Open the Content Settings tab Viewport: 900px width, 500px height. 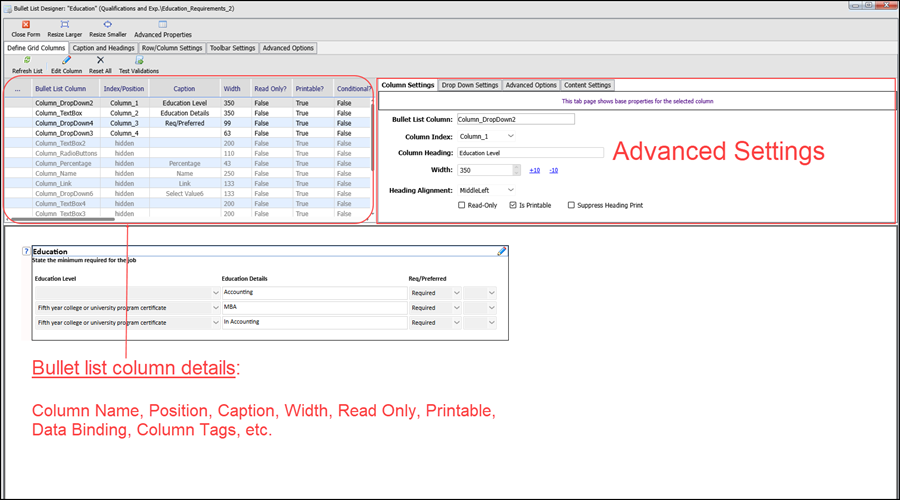coord(587,85)
